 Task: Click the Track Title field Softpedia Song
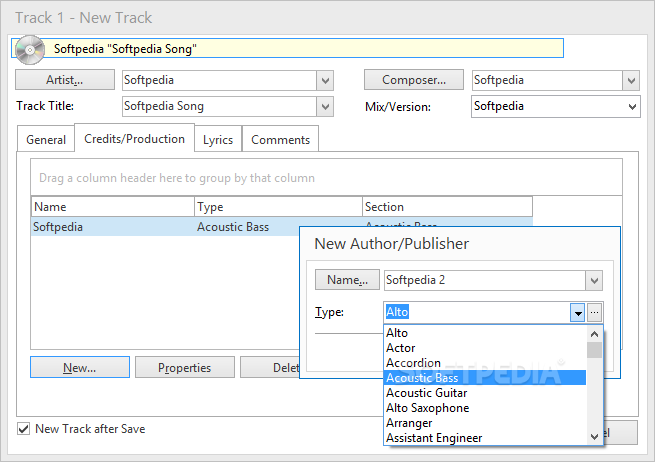click(220, 107)
